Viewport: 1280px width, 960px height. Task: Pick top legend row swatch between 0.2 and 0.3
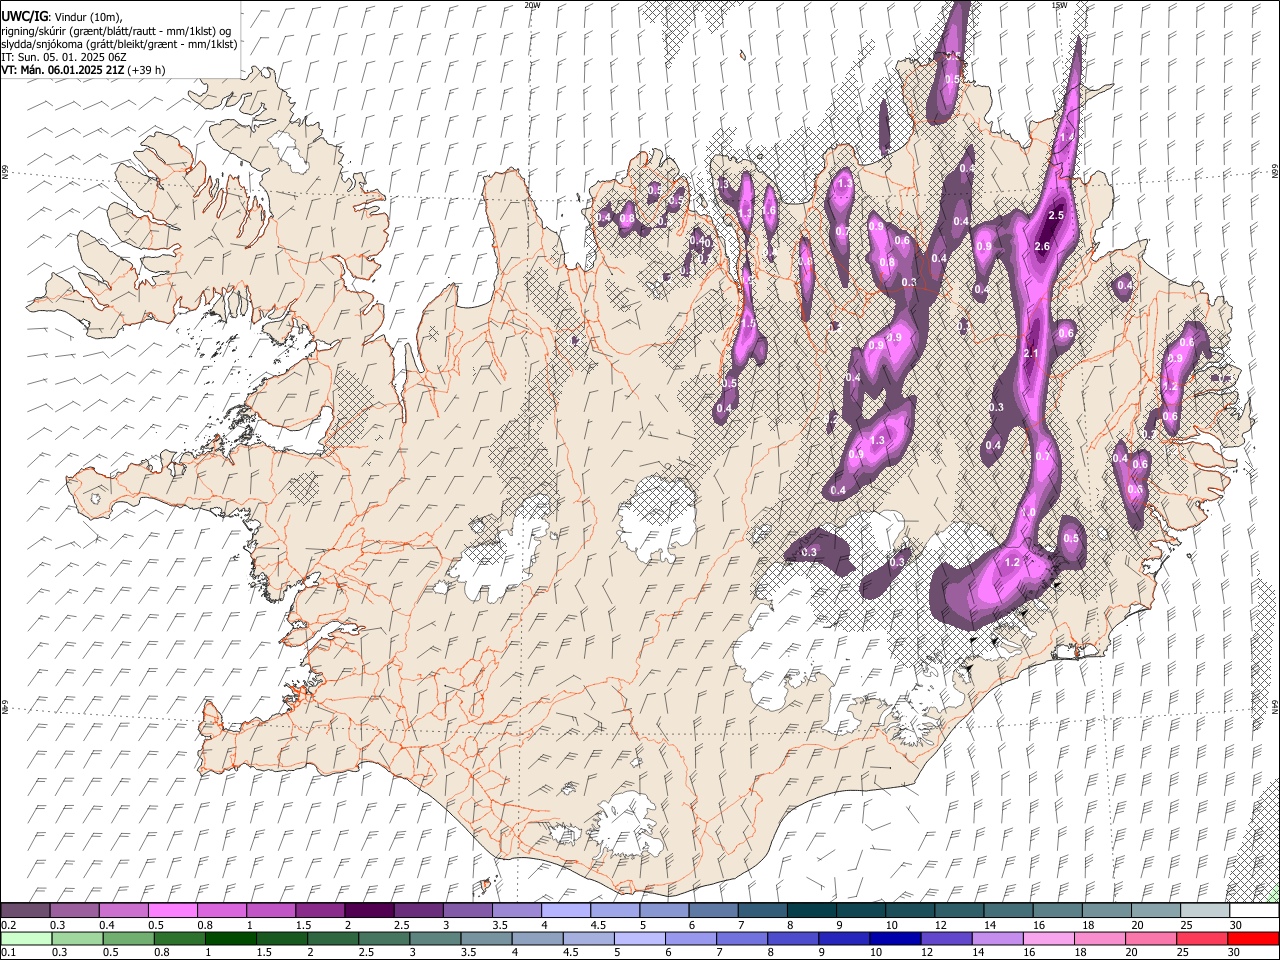pyautogui.click(x=25, y=910)
